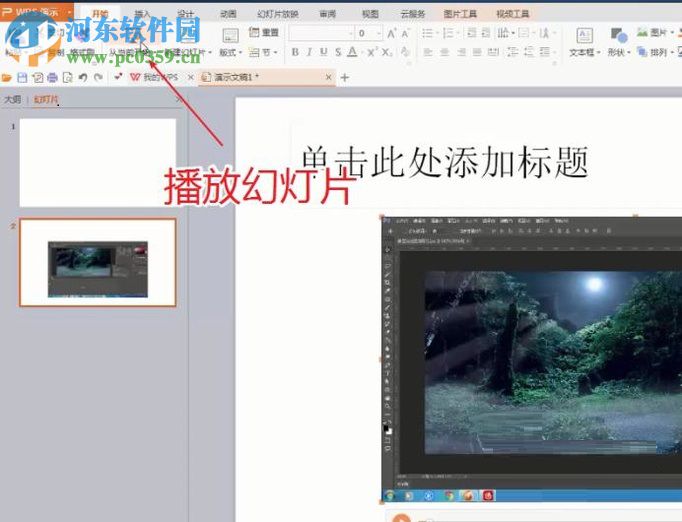
Task: Apply bulleted list
Action: pyautogui.click(x=429, y=33)
